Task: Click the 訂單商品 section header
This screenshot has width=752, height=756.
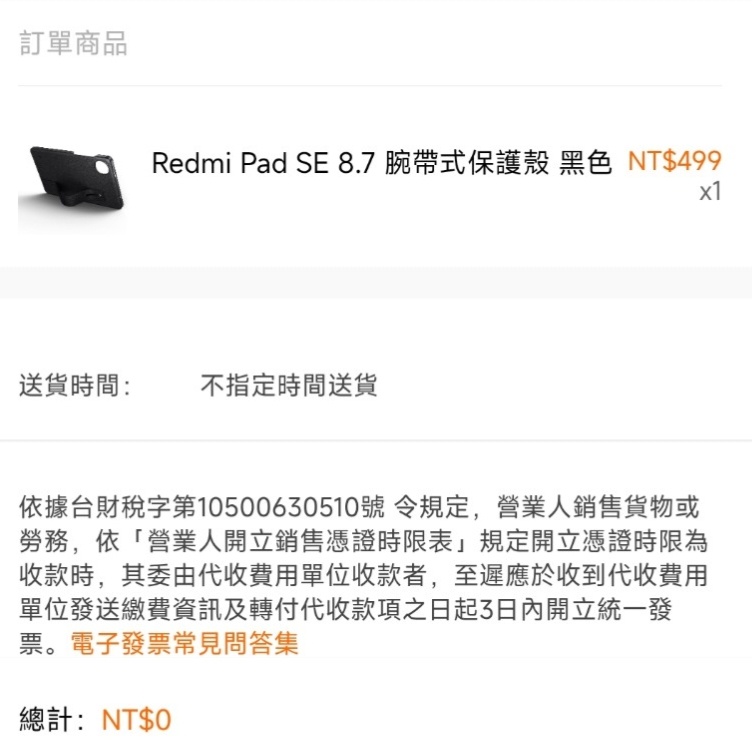Action: (x=73, y=43)
